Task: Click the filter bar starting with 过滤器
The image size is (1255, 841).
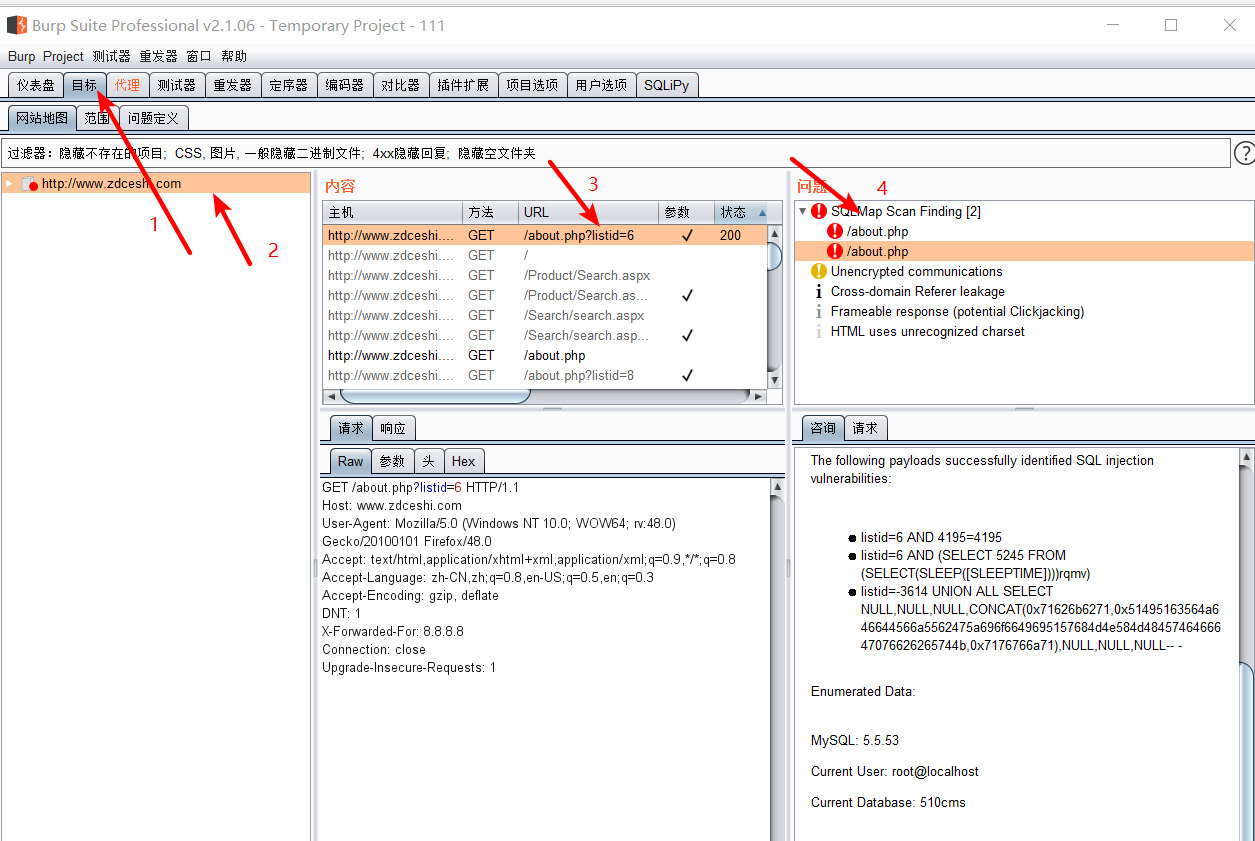Action: pos(615,153)
